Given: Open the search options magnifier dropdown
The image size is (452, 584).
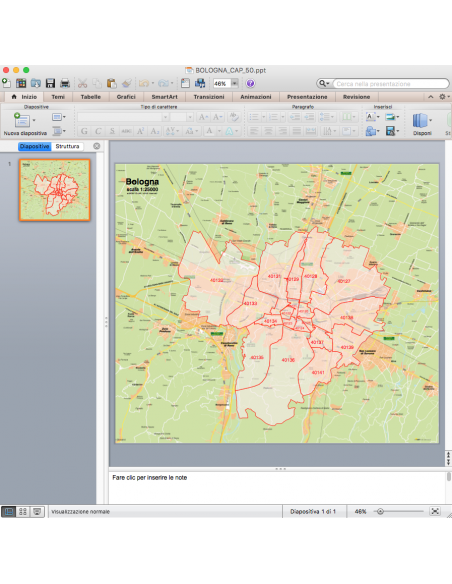Looking at the screenshot, I should click(x=324, y=83).
